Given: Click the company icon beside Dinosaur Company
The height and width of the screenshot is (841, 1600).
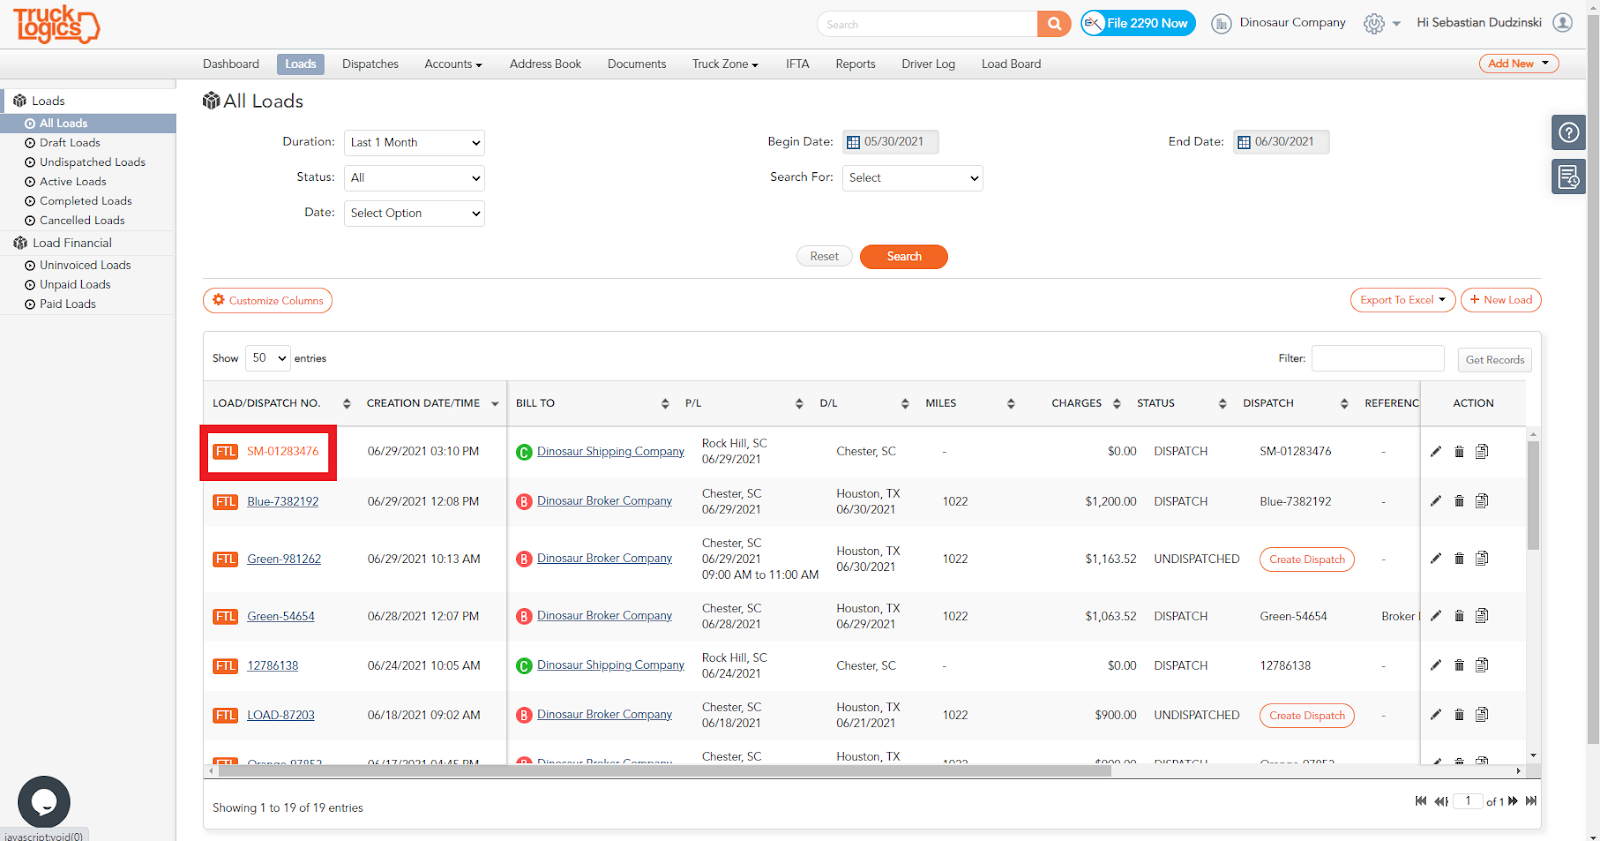Looking at the screenshot, I should [1221, 24].
